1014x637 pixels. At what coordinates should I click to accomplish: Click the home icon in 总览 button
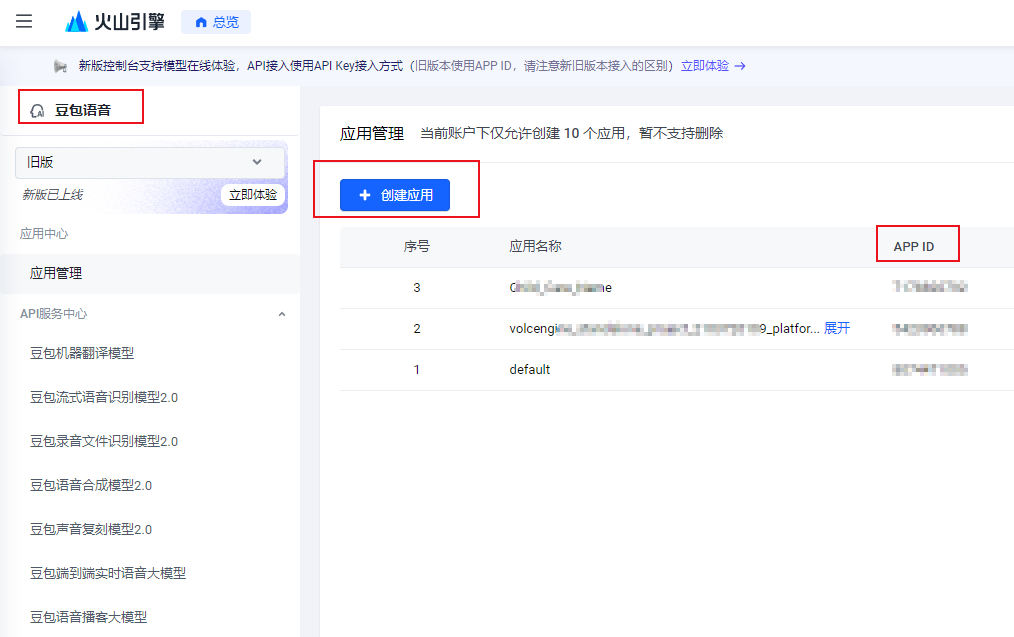pyautogui.click(x=201, y=23)
